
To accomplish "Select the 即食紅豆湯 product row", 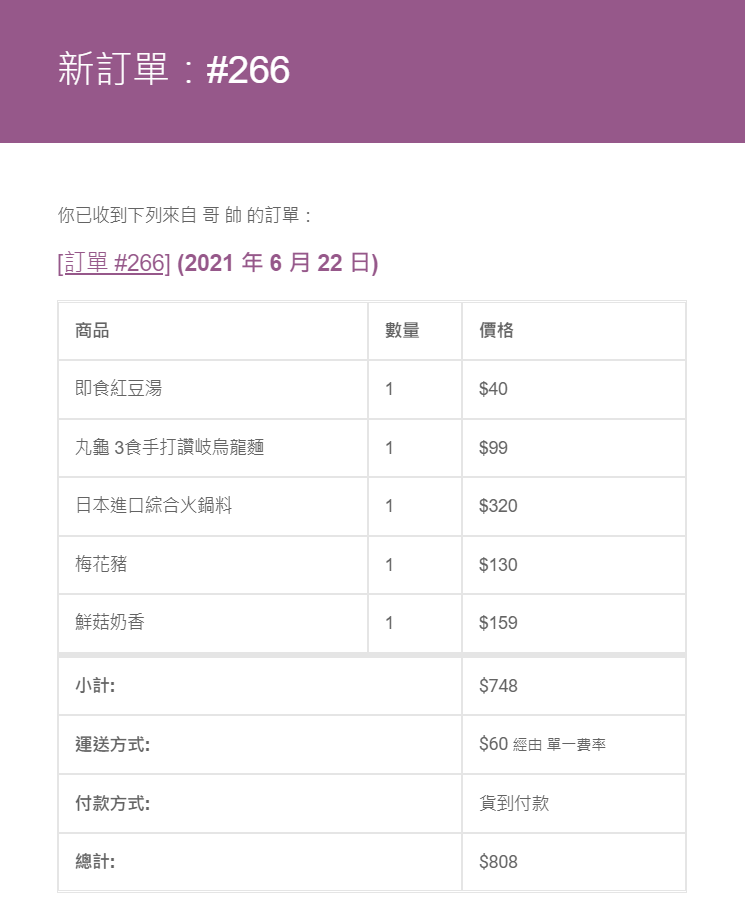I will (x=118, y=389).
